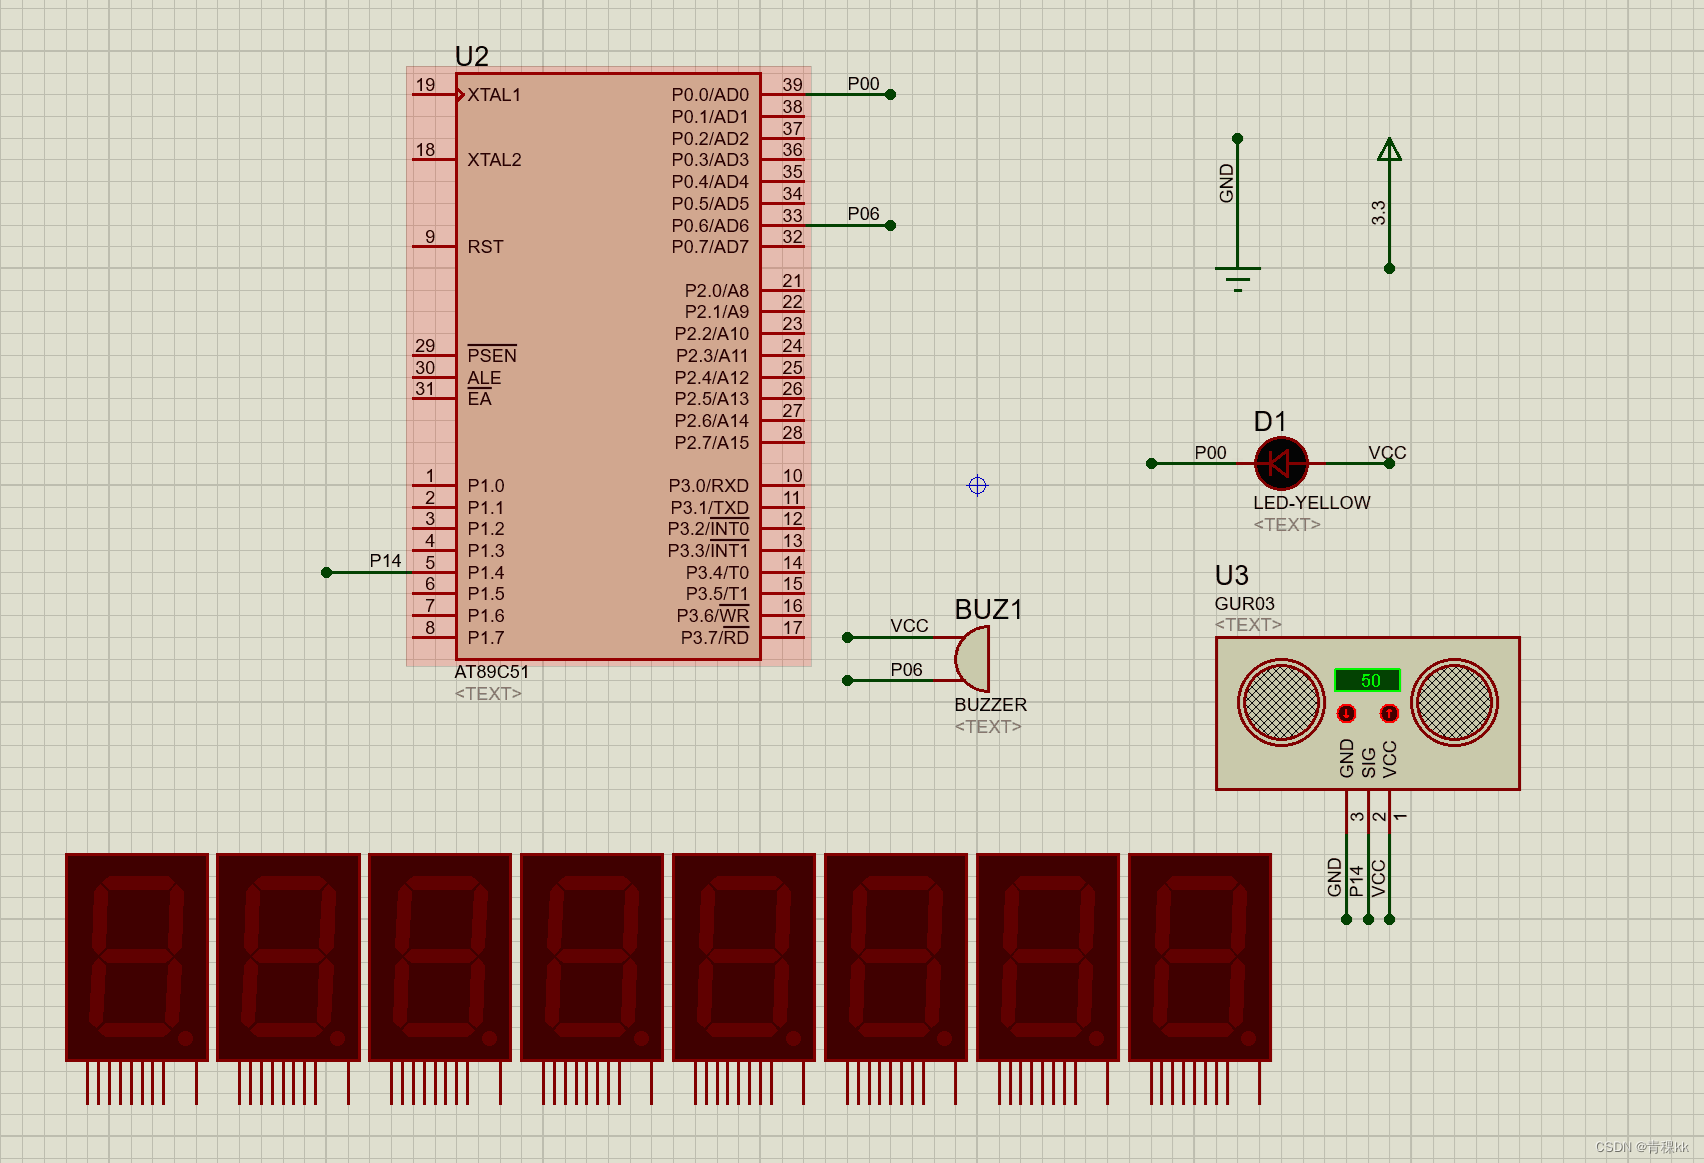Screen dimensions: 1704x1163
Task: Click the RST pin label
Action: coord(485,247)
